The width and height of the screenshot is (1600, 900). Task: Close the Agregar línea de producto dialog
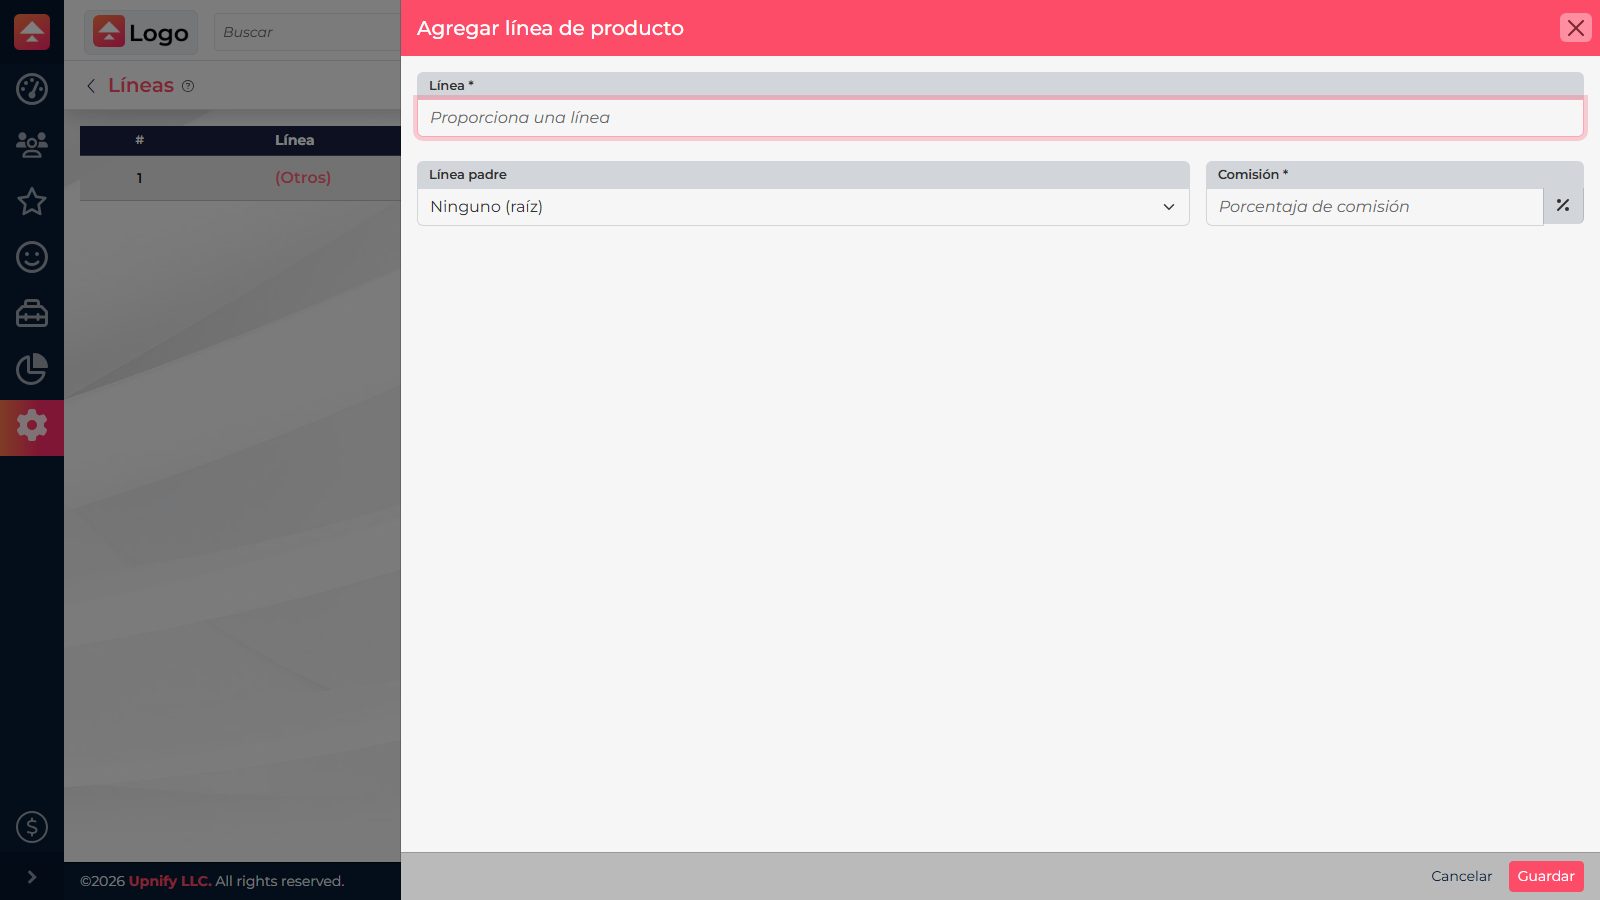[x=1575, y=28]
